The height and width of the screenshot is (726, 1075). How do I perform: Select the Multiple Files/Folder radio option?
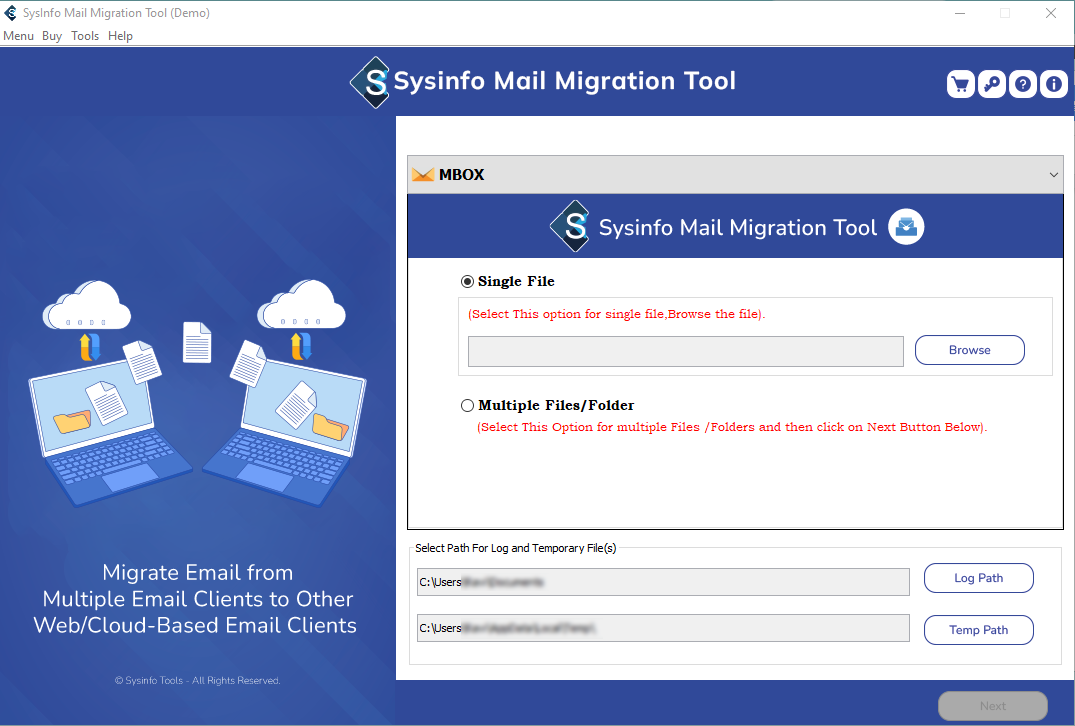pyautogui.click(x=468, y=406)
